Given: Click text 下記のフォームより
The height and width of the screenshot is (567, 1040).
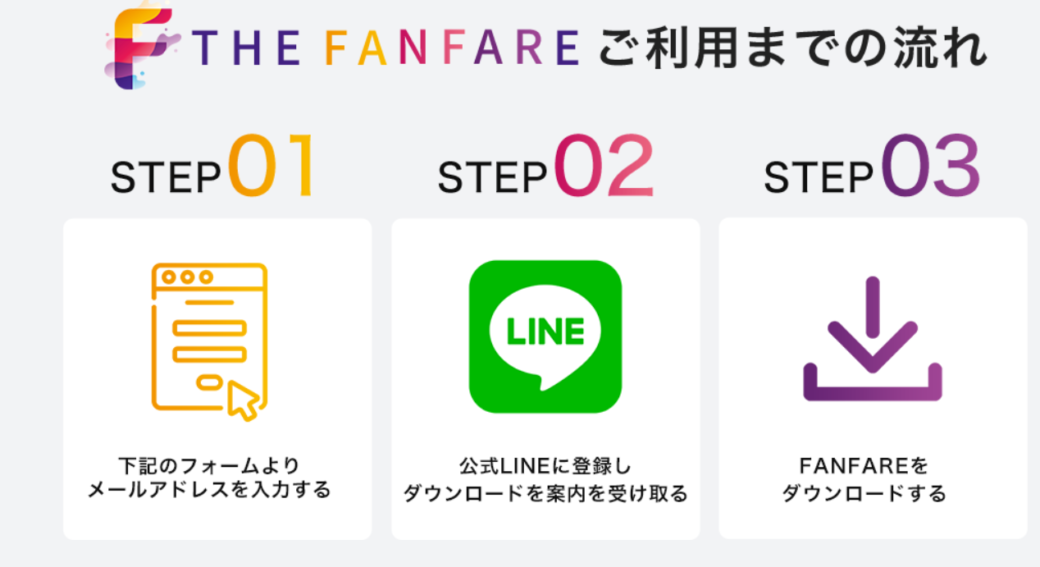Looking at the screenshot, I should pyautogui.click(x=210, y=466).
